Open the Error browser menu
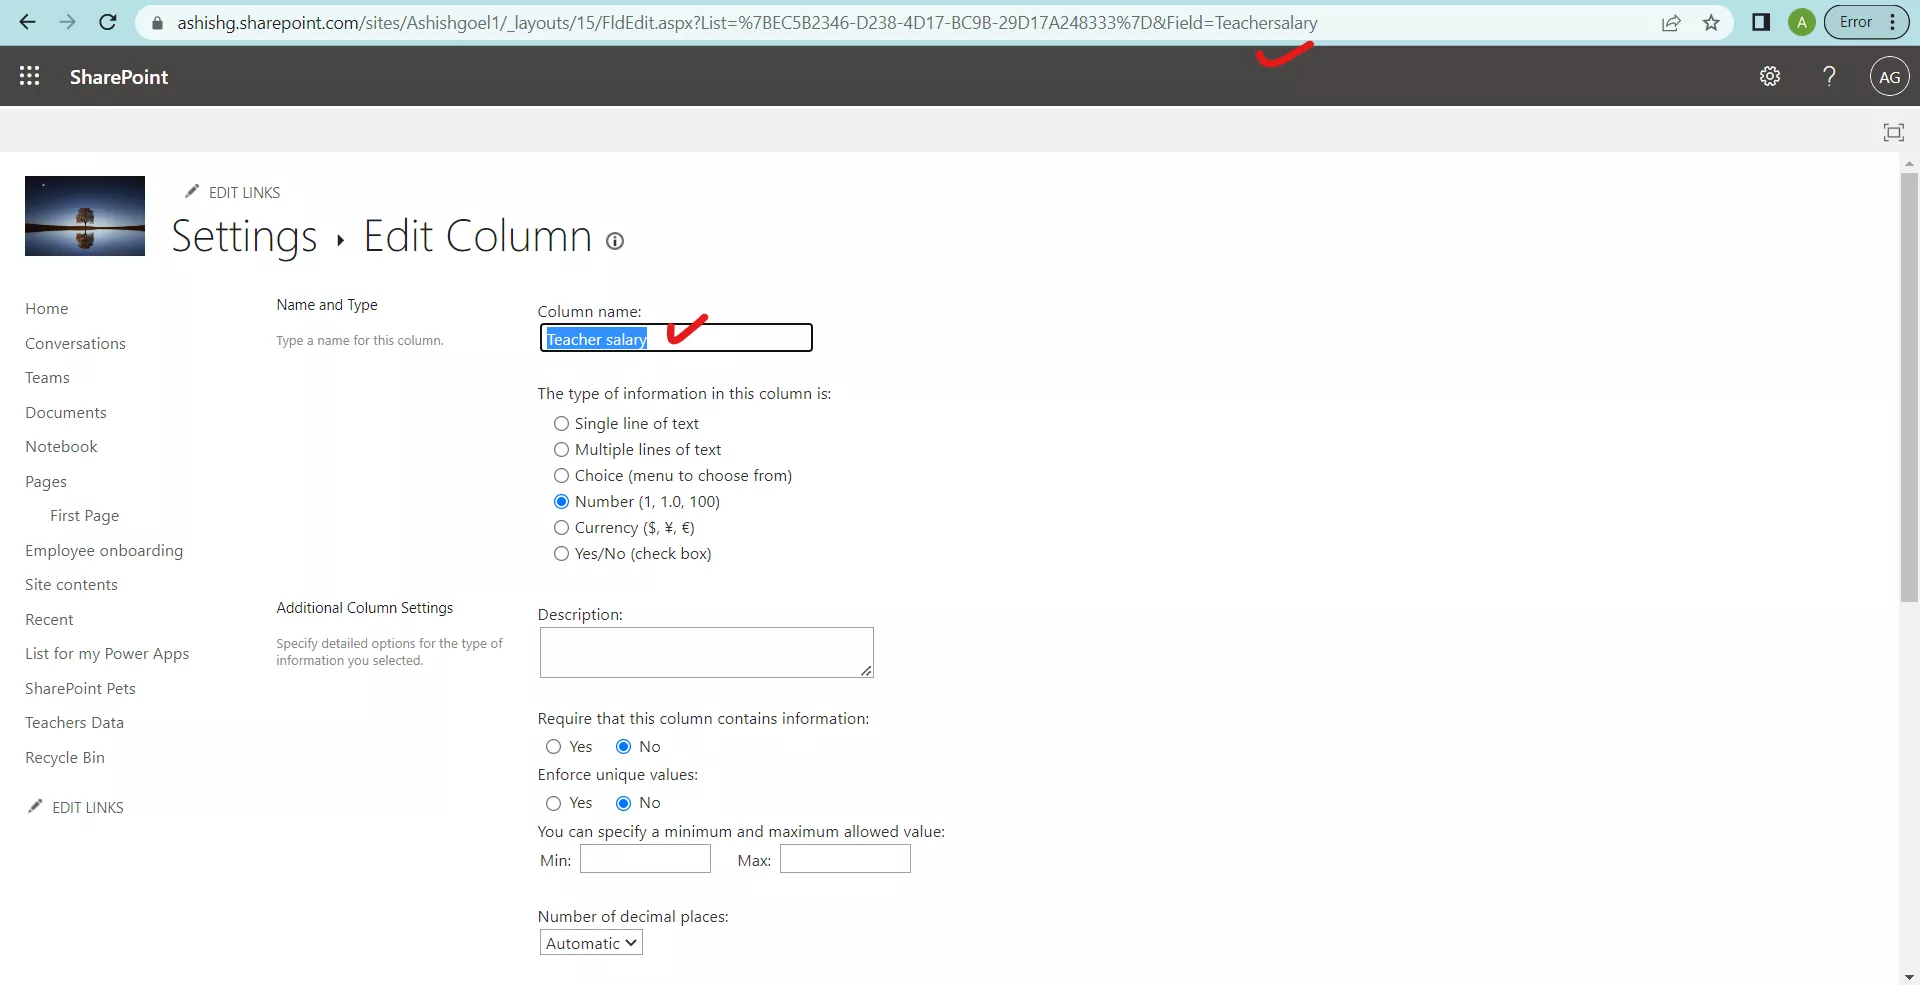The width and height of the screenshot is (1920, 985). 1855,21
